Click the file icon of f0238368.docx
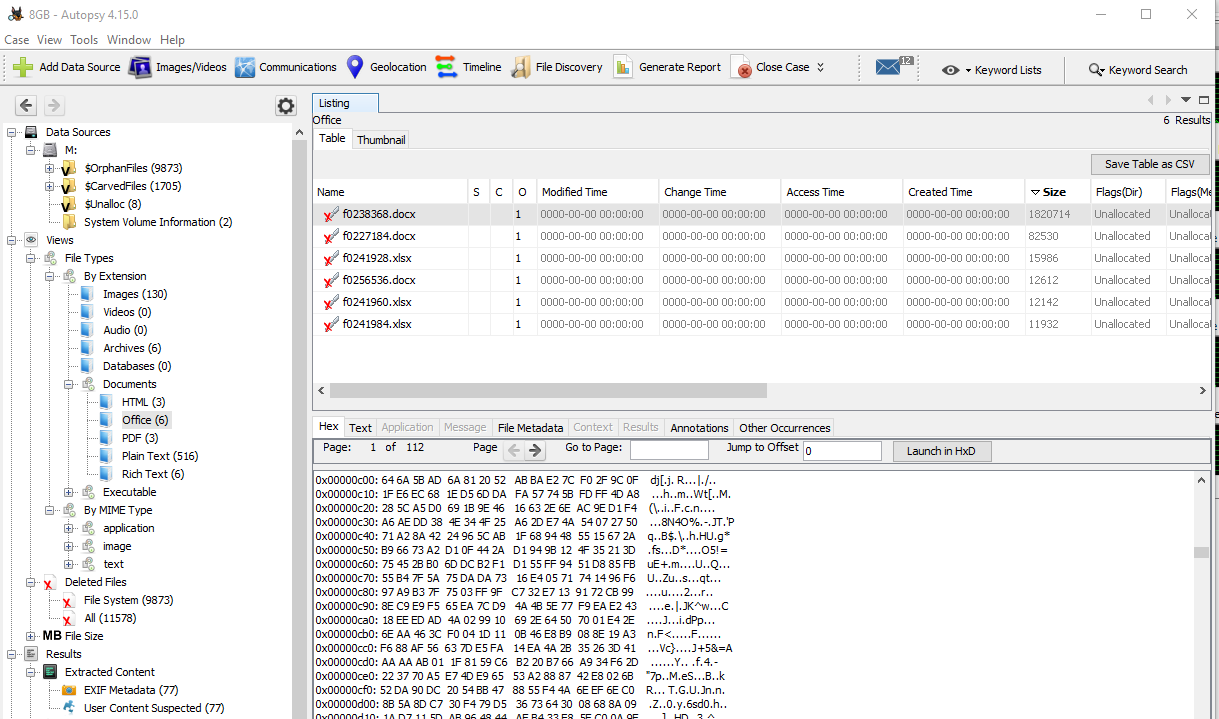Viewport: 1219px width, 719px height. pos(330,214)
